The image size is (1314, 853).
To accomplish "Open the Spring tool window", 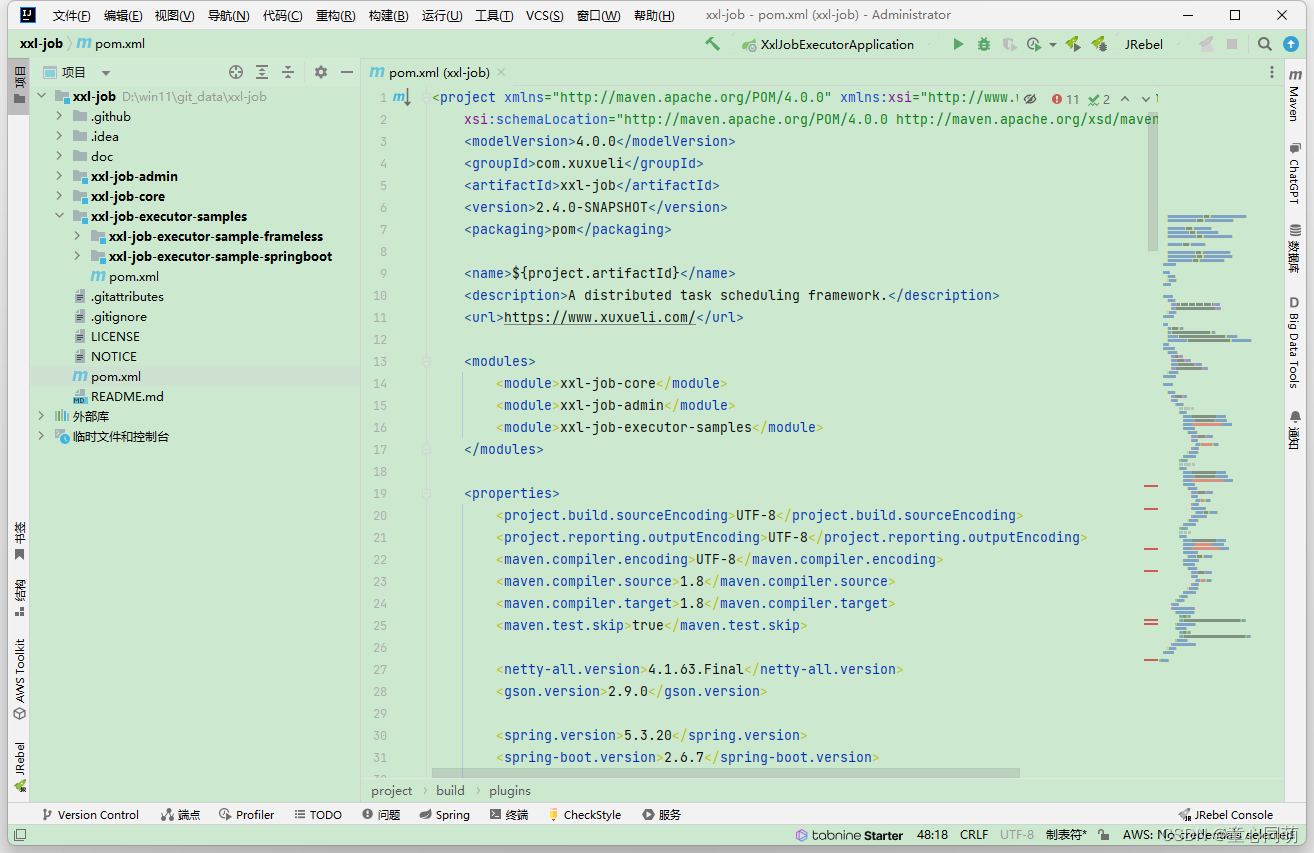I will pos(444,815).
